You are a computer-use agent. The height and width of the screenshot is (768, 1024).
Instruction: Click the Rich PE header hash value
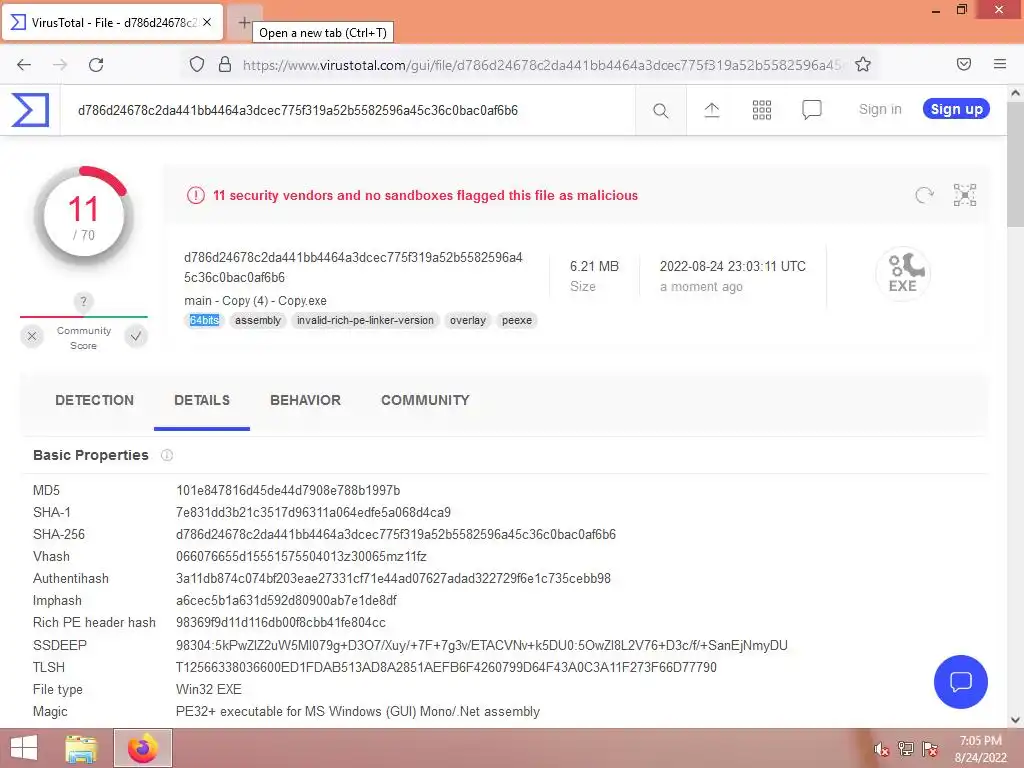click(x=281, y=623)
